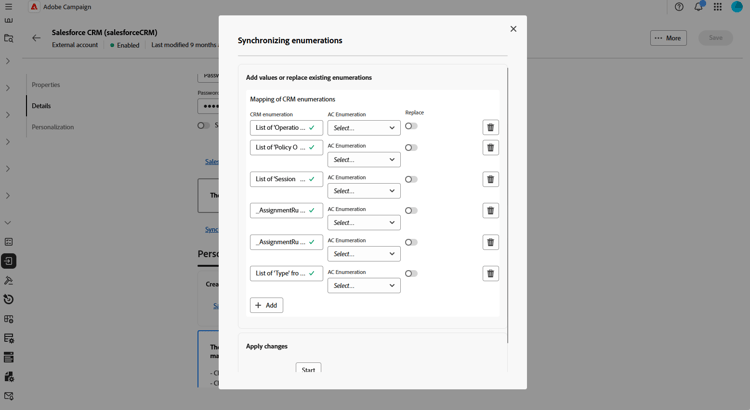Open AC Enumeration dropdown for 'List of Operatio'
750x410 pixels.
coord(364,128)
